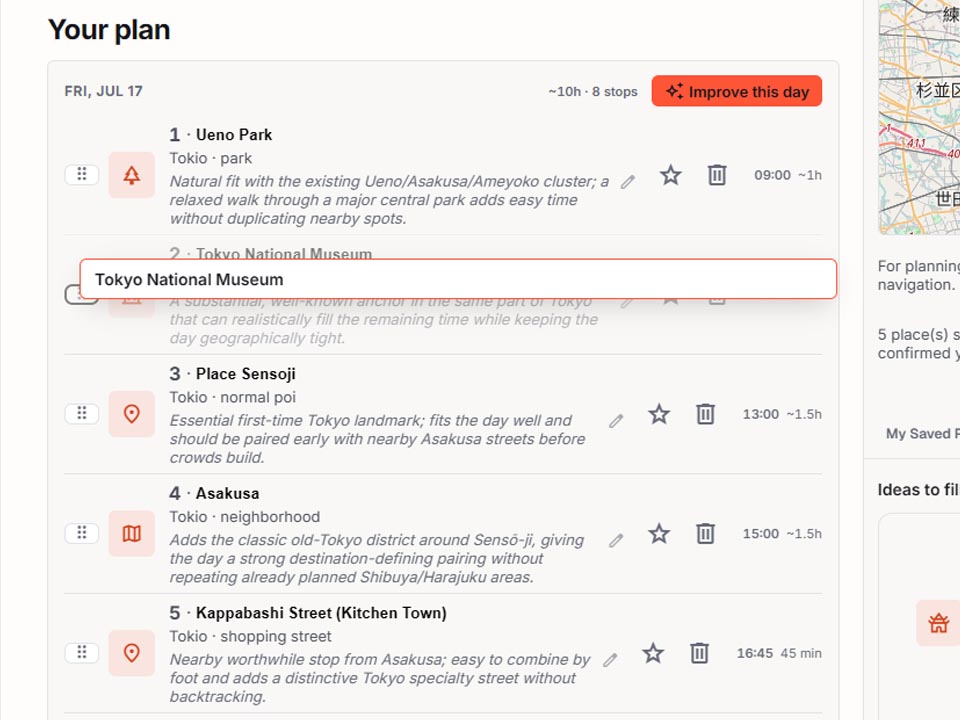960x720 pixels.
Task: Edit the Place Sensoji note with pencil icon
Action: [x=616, y=421]
